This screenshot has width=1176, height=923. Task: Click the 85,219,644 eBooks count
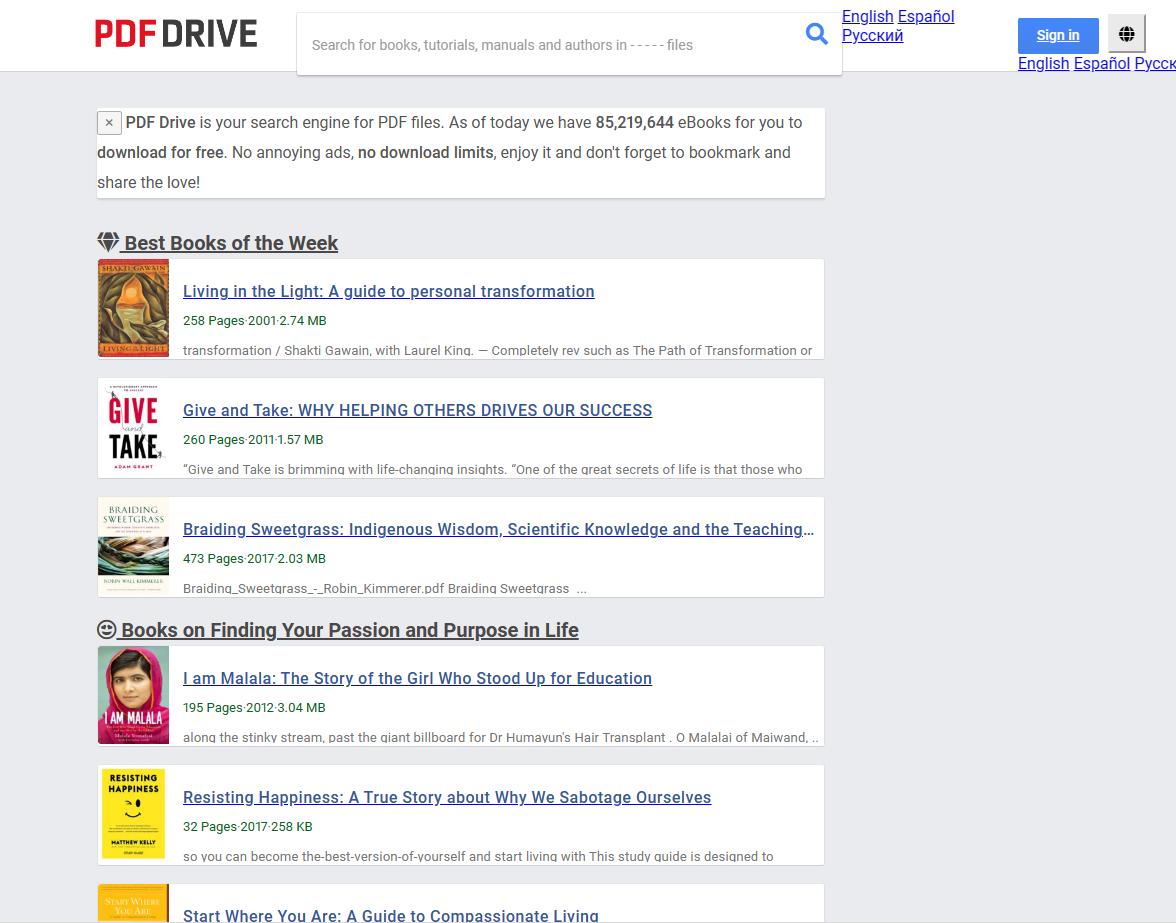(634, 123)
